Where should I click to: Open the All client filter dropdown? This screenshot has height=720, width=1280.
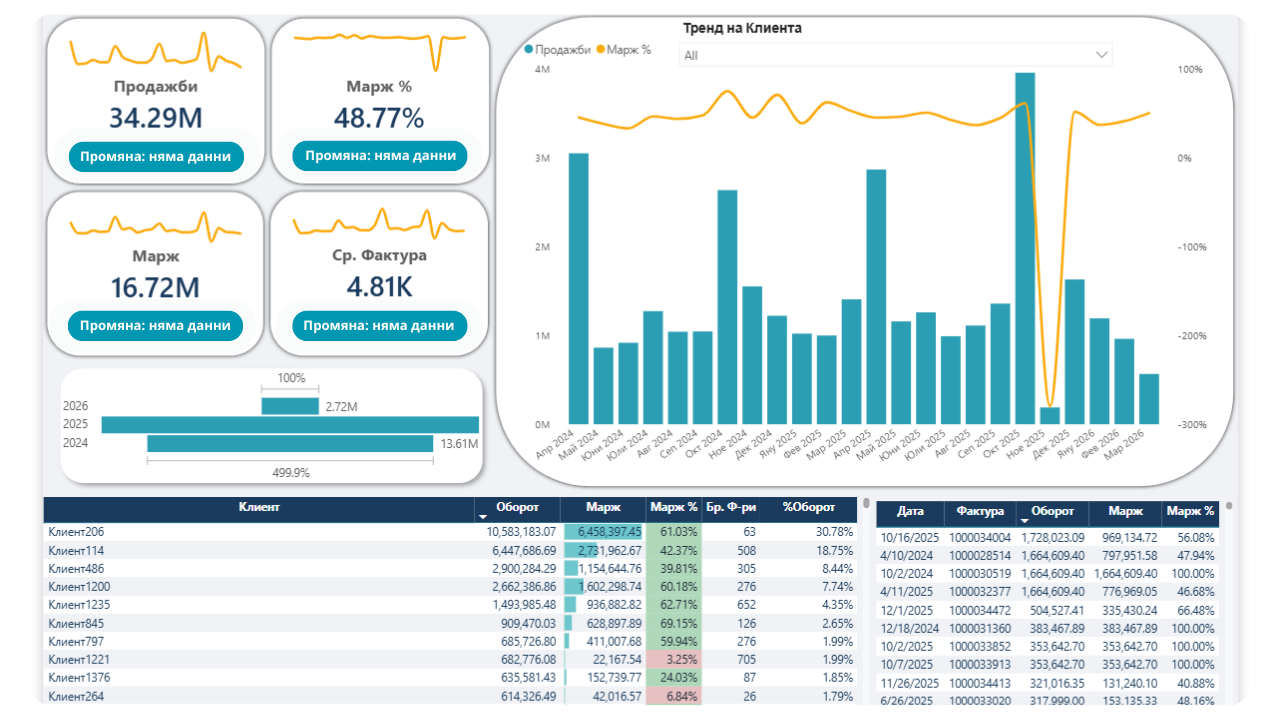895,55
